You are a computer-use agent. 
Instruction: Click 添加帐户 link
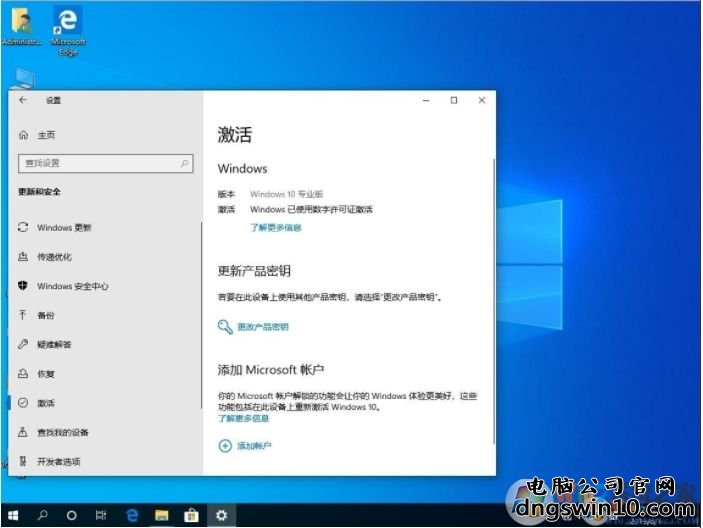(x=254, y=446)
